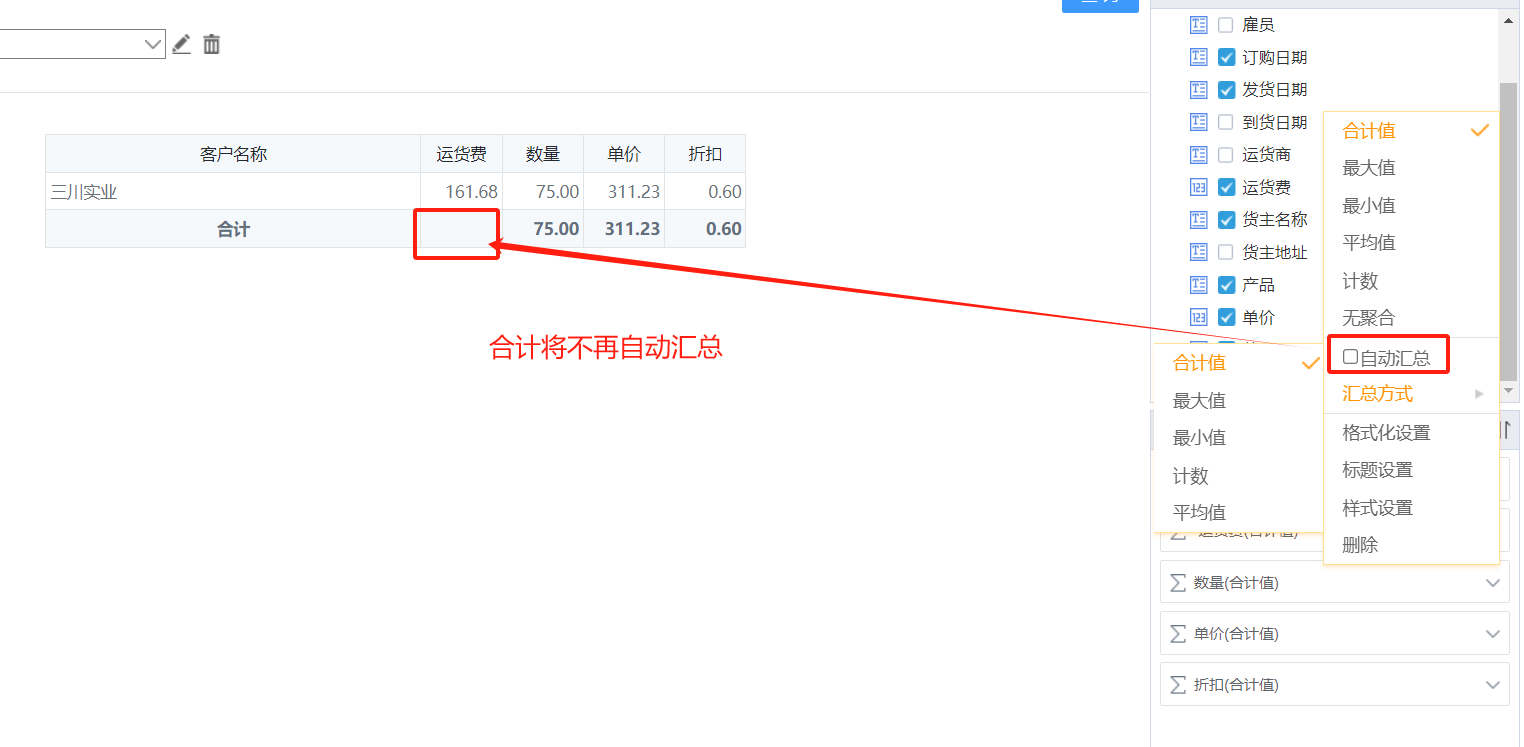Click the trash delete icon

pos(212,44)
